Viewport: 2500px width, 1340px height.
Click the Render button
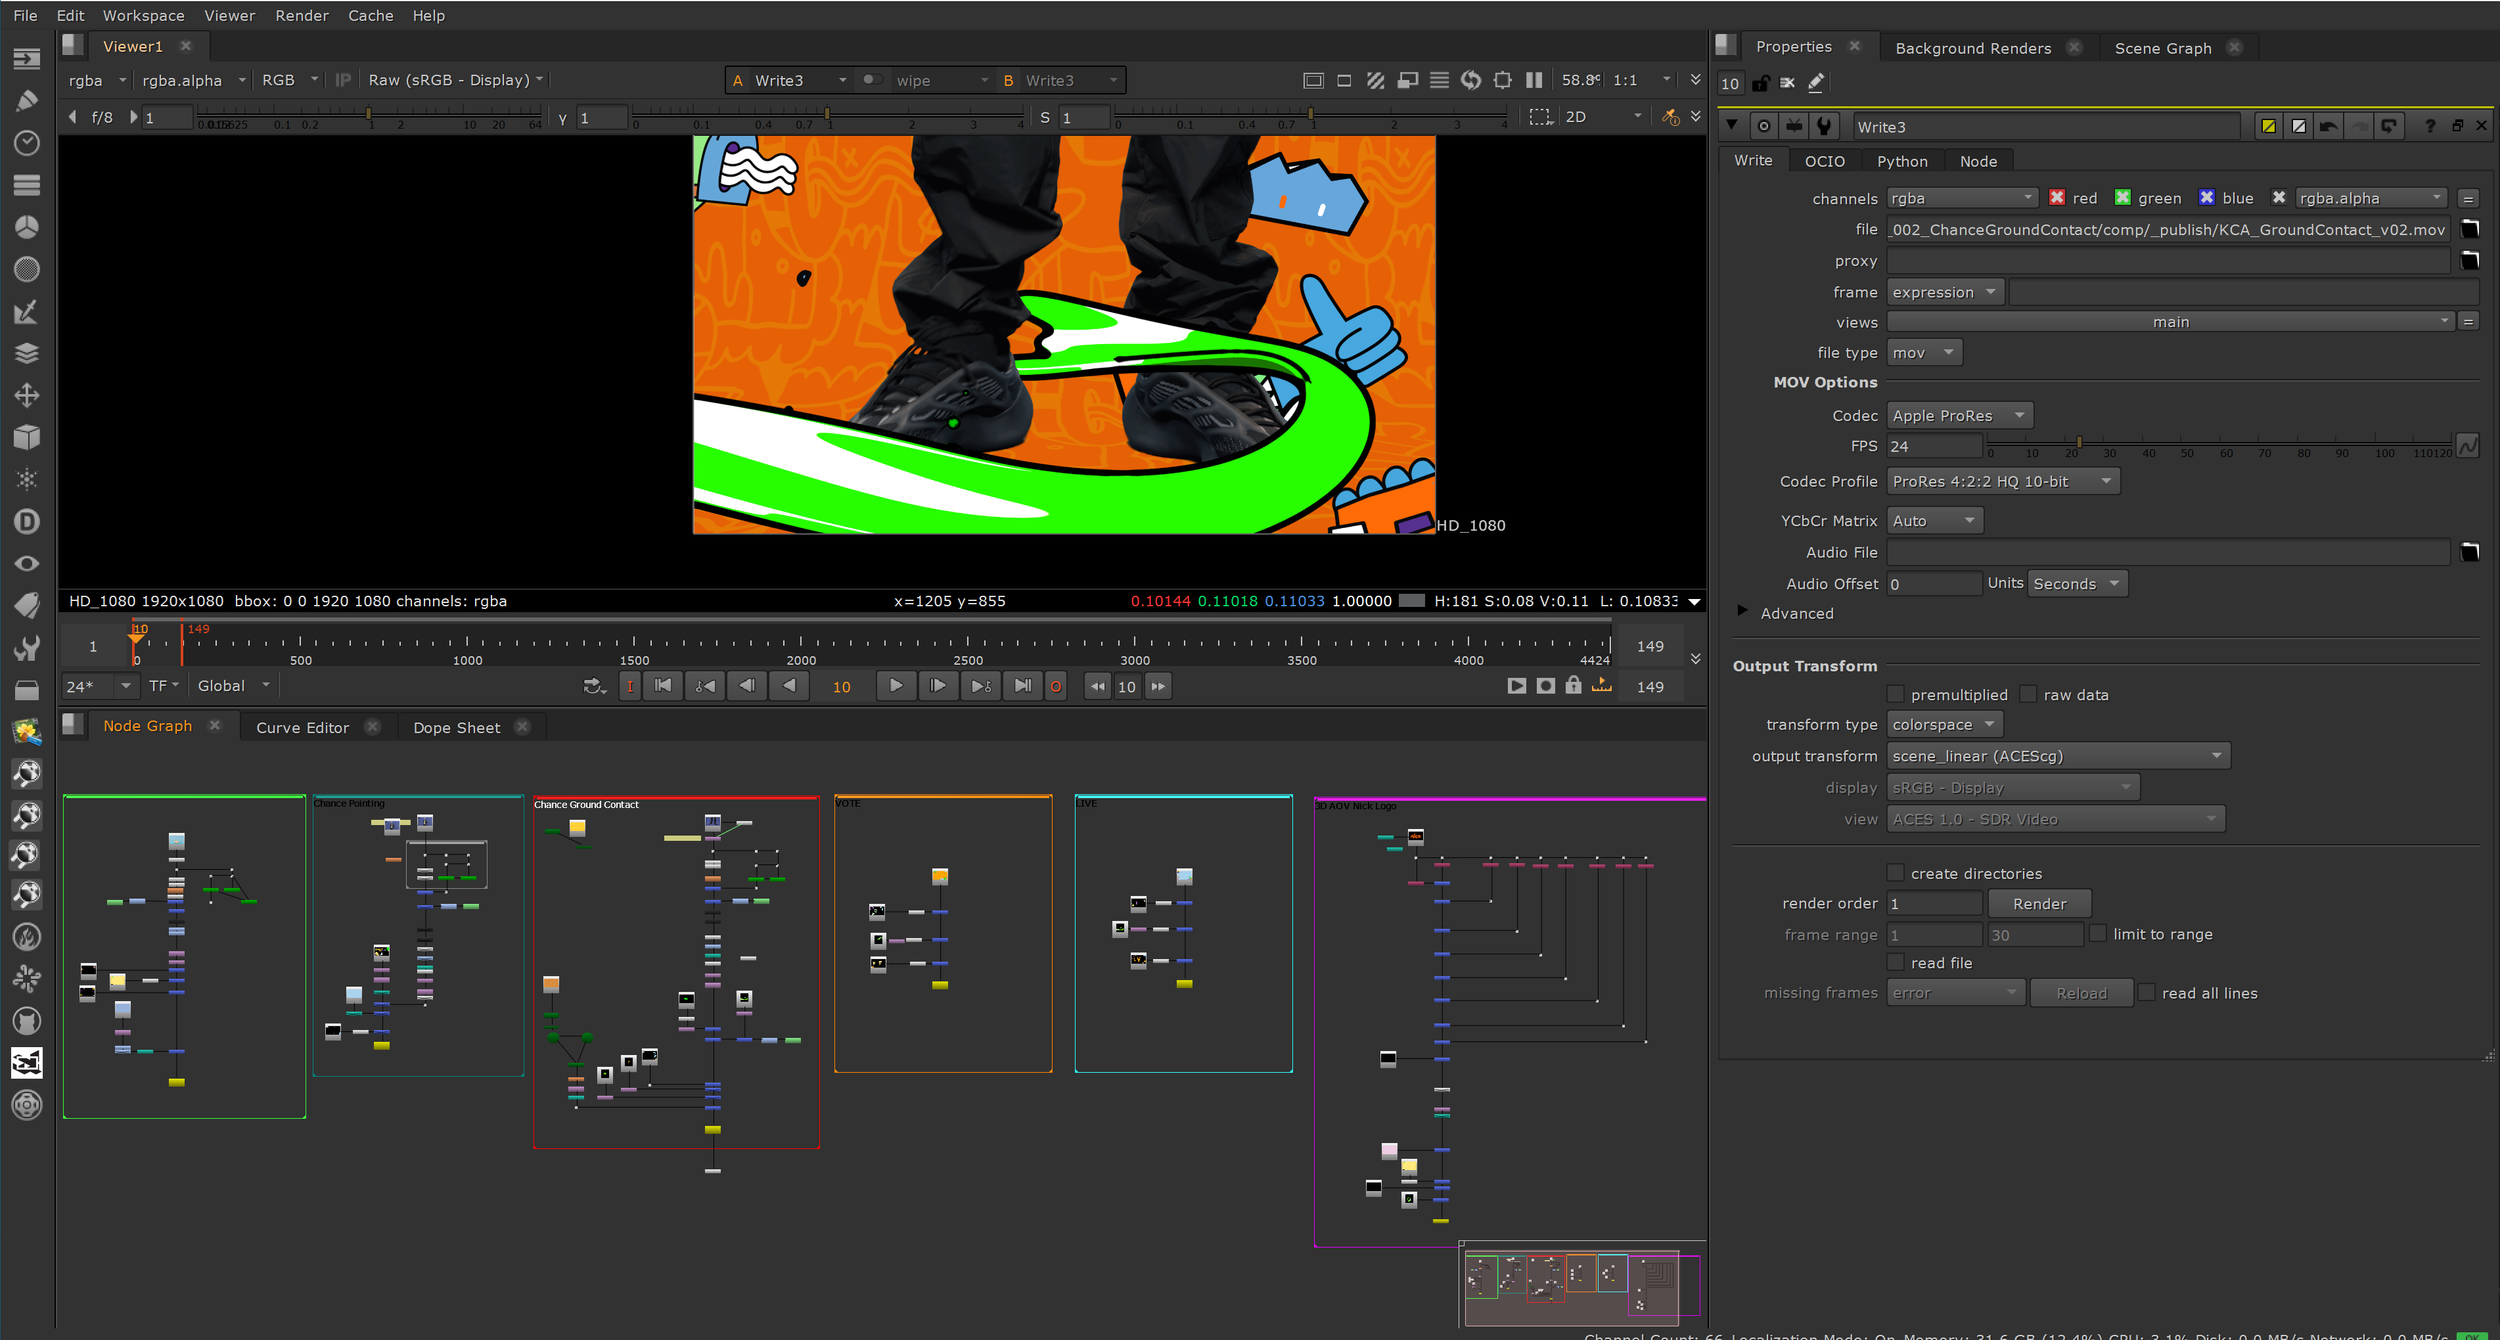2038,903
